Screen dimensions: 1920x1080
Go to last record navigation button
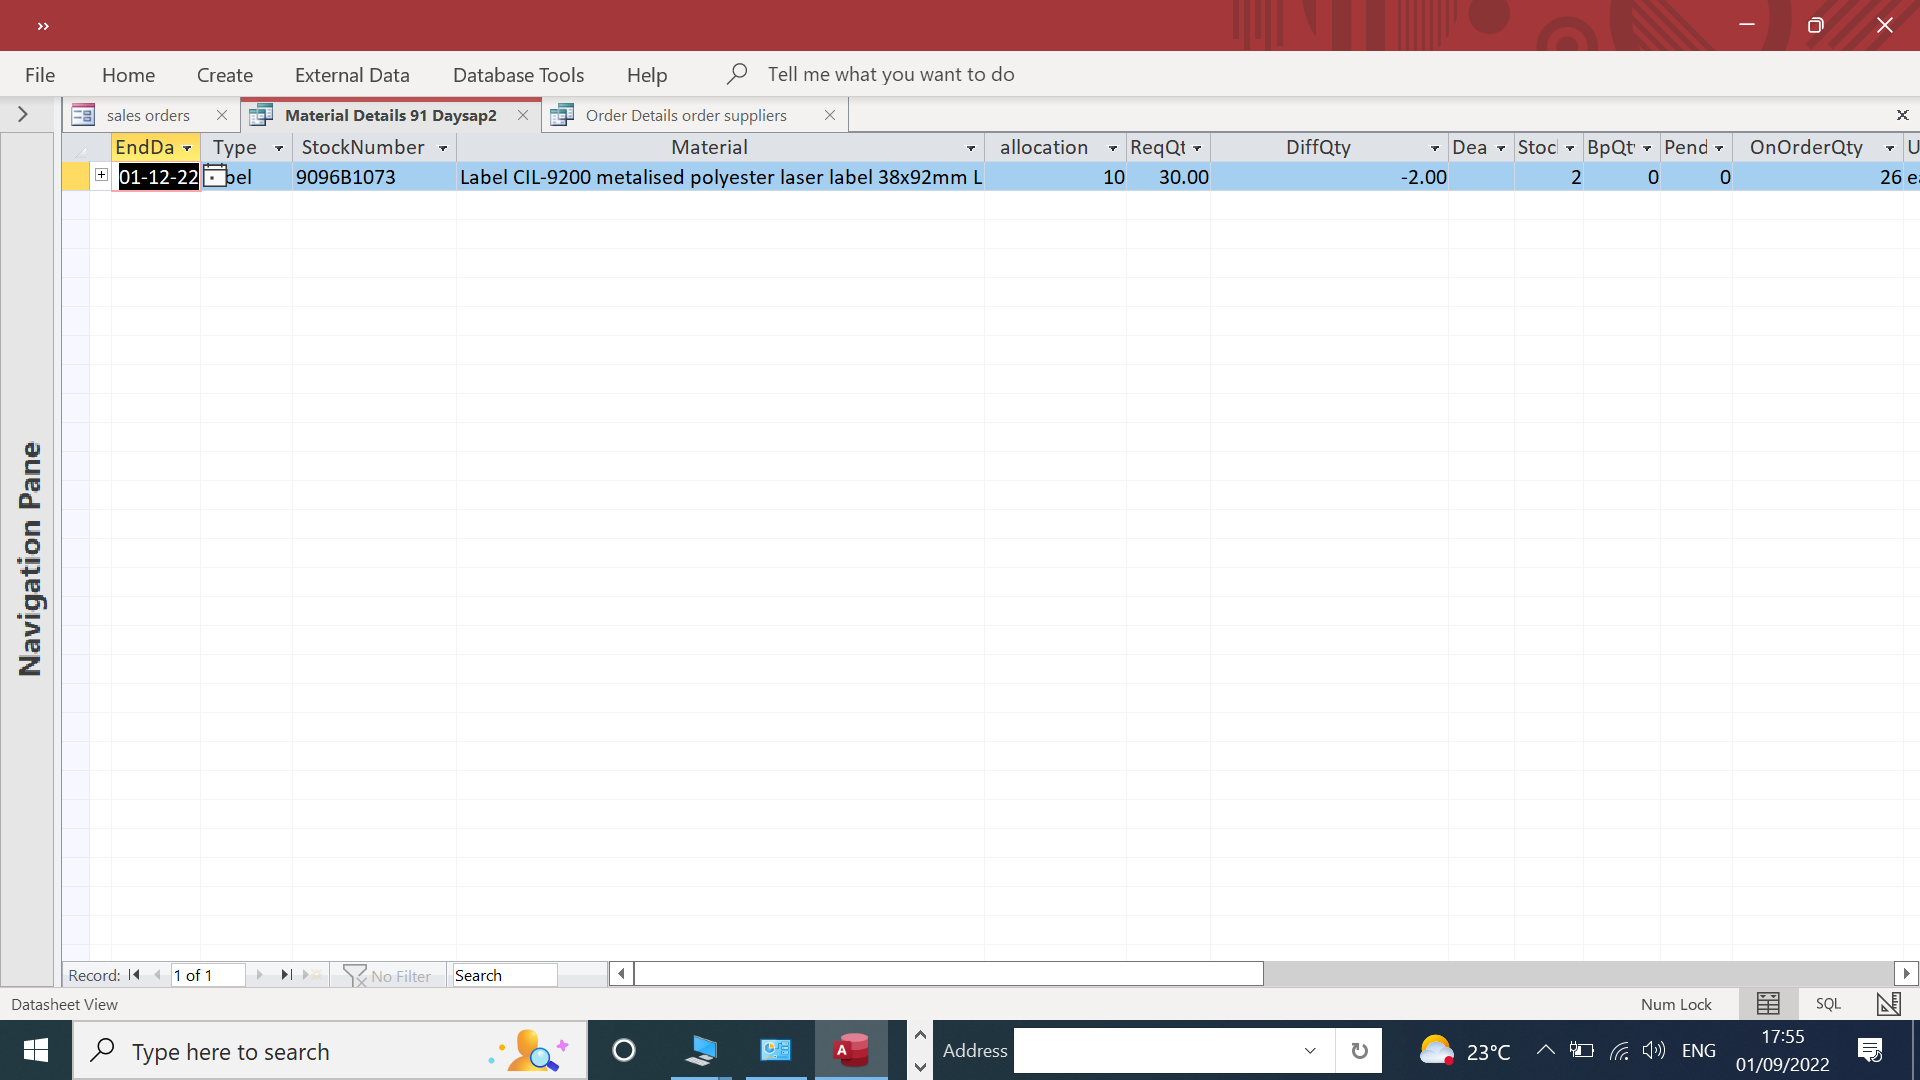[x=286, y=975]
